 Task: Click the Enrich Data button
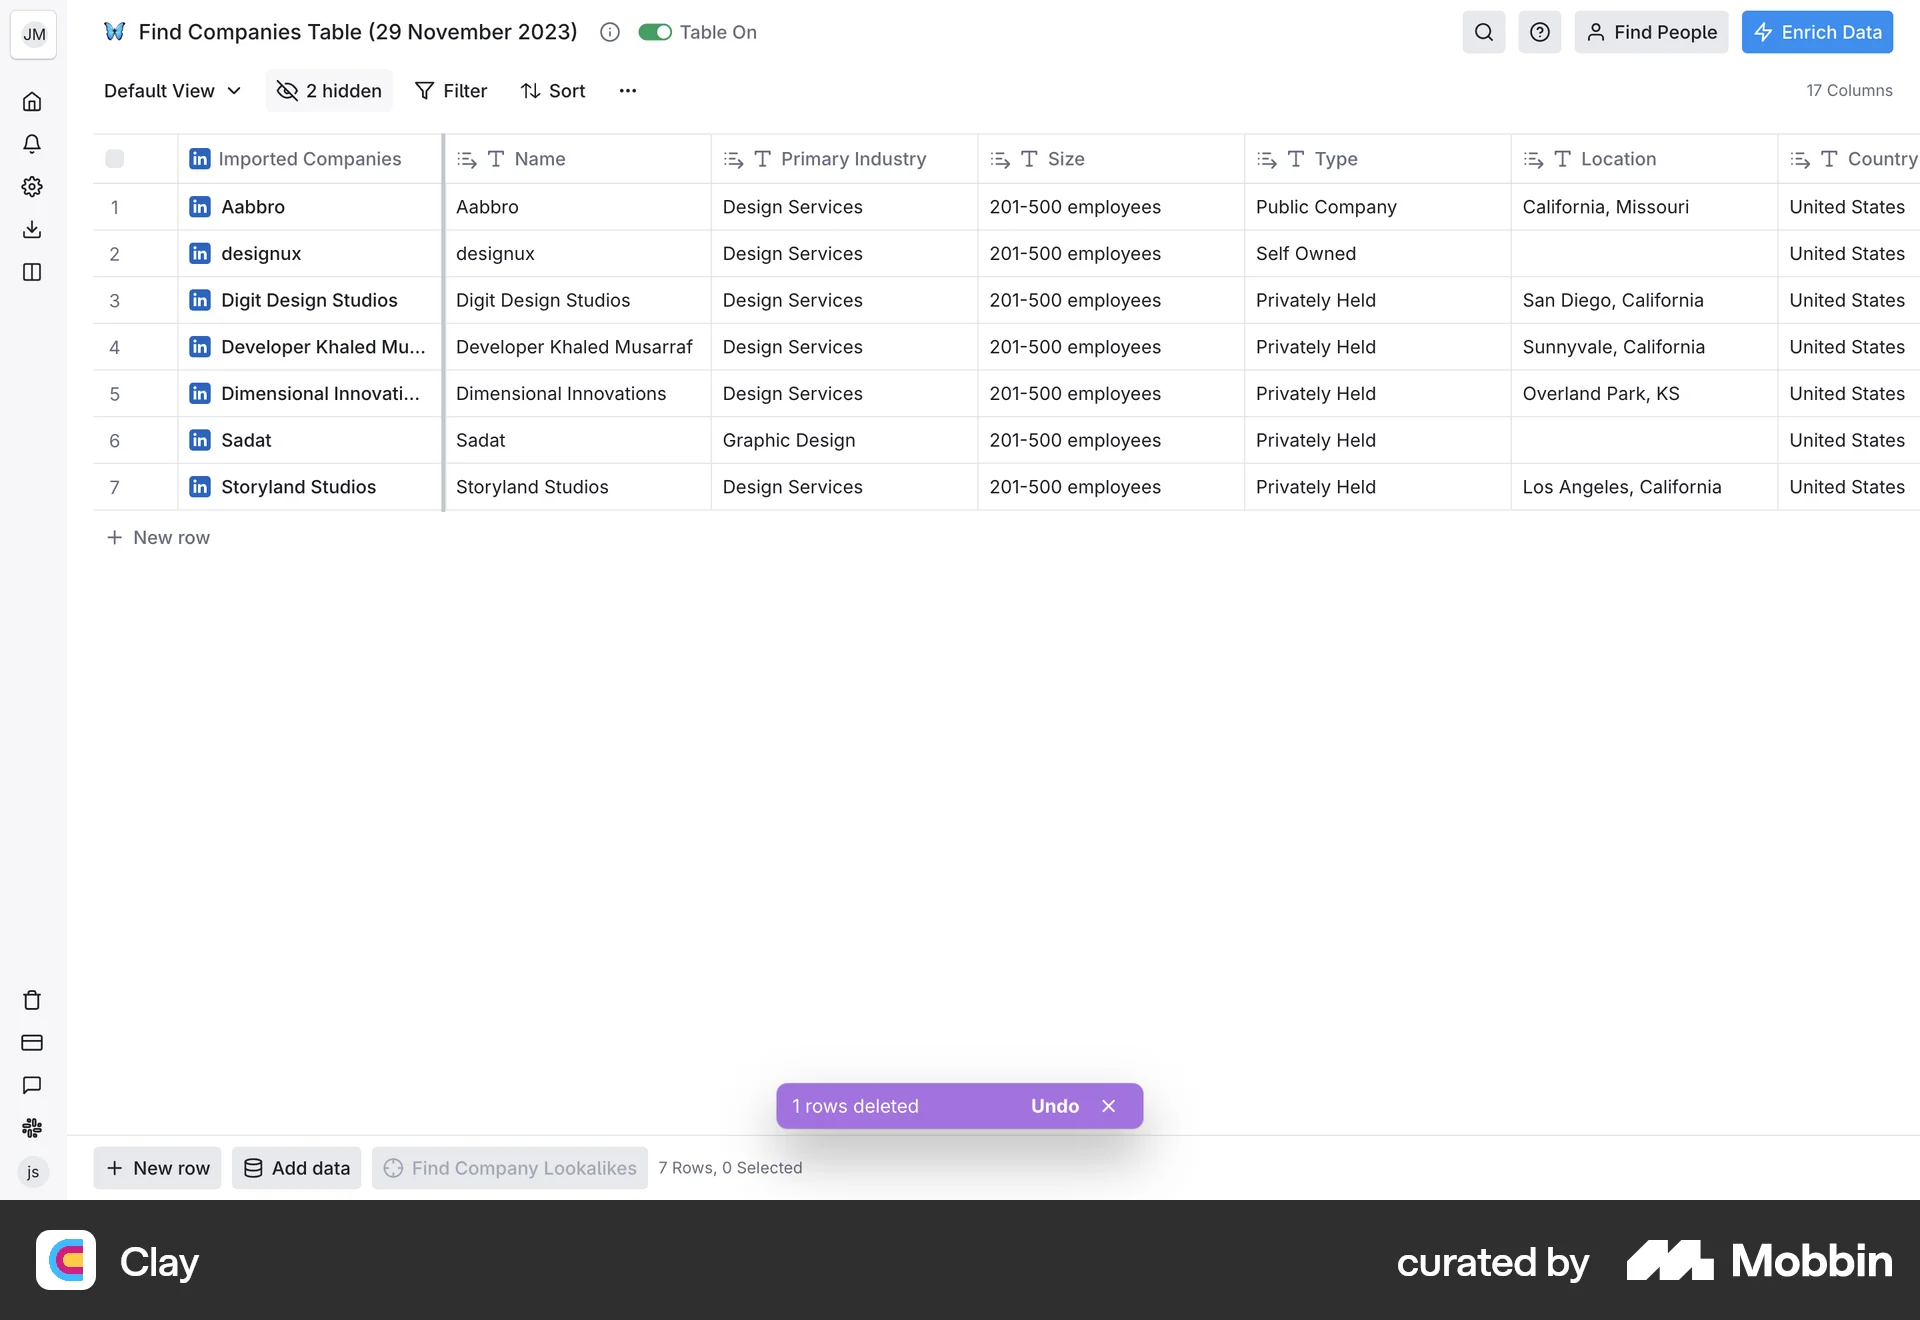click(x=1817, y=32)
